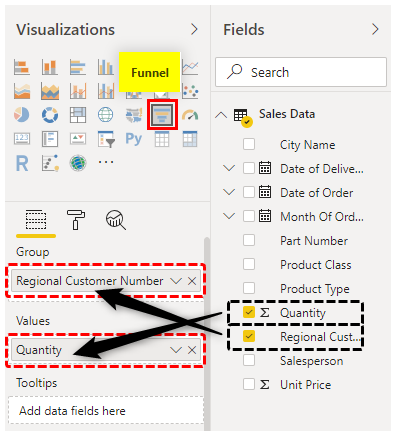Open Quantity value field dropdown
This screenshot has height=436, width=396.
pyautogui.click(x=176, y=350)
